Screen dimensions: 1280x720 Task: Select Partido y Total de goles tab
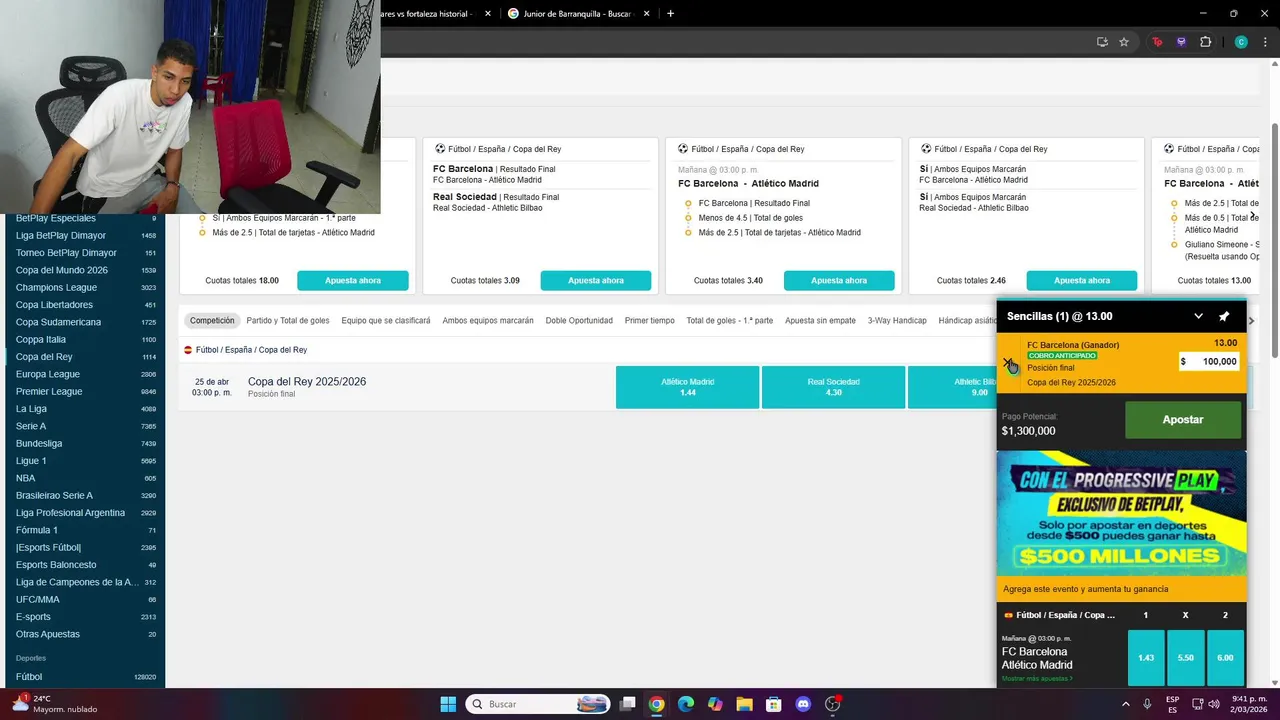288,321
